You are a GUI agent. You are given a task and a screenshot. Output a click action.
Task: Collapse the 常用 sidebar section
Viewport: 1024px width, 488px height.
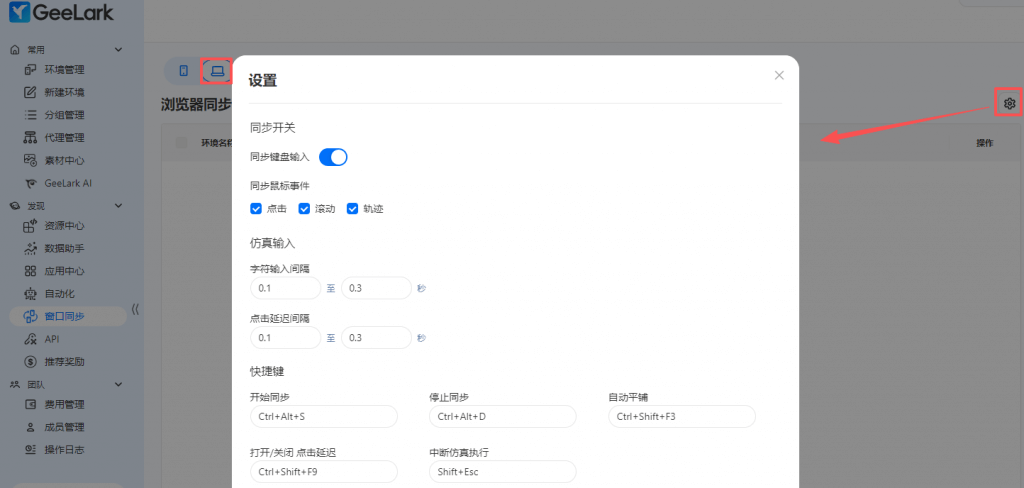coord(118,49)
